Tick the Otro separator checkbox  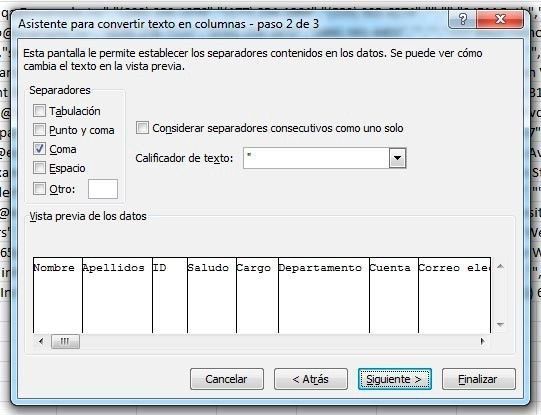pos(39,189)
